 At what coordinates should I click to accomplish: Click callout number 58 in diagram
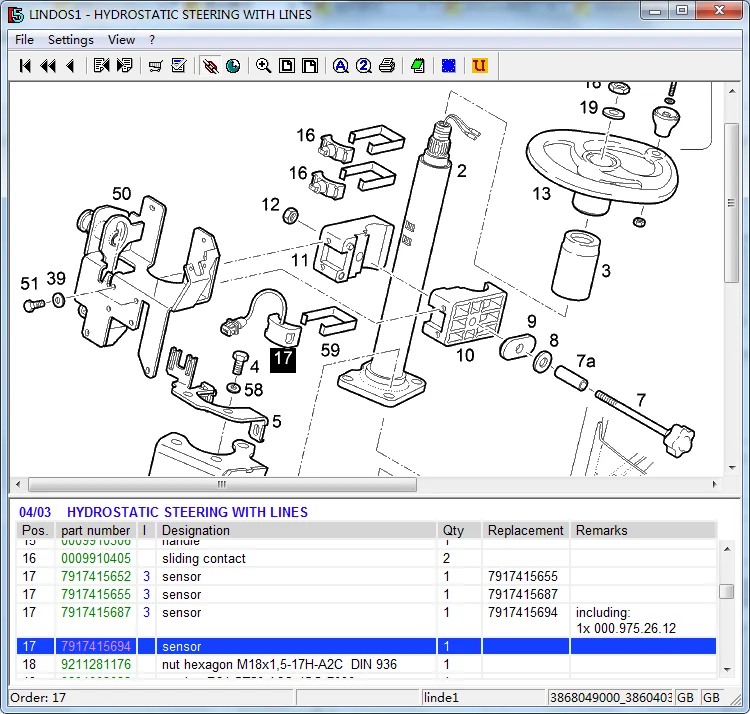pyautogui.click(x=254, y=390)
